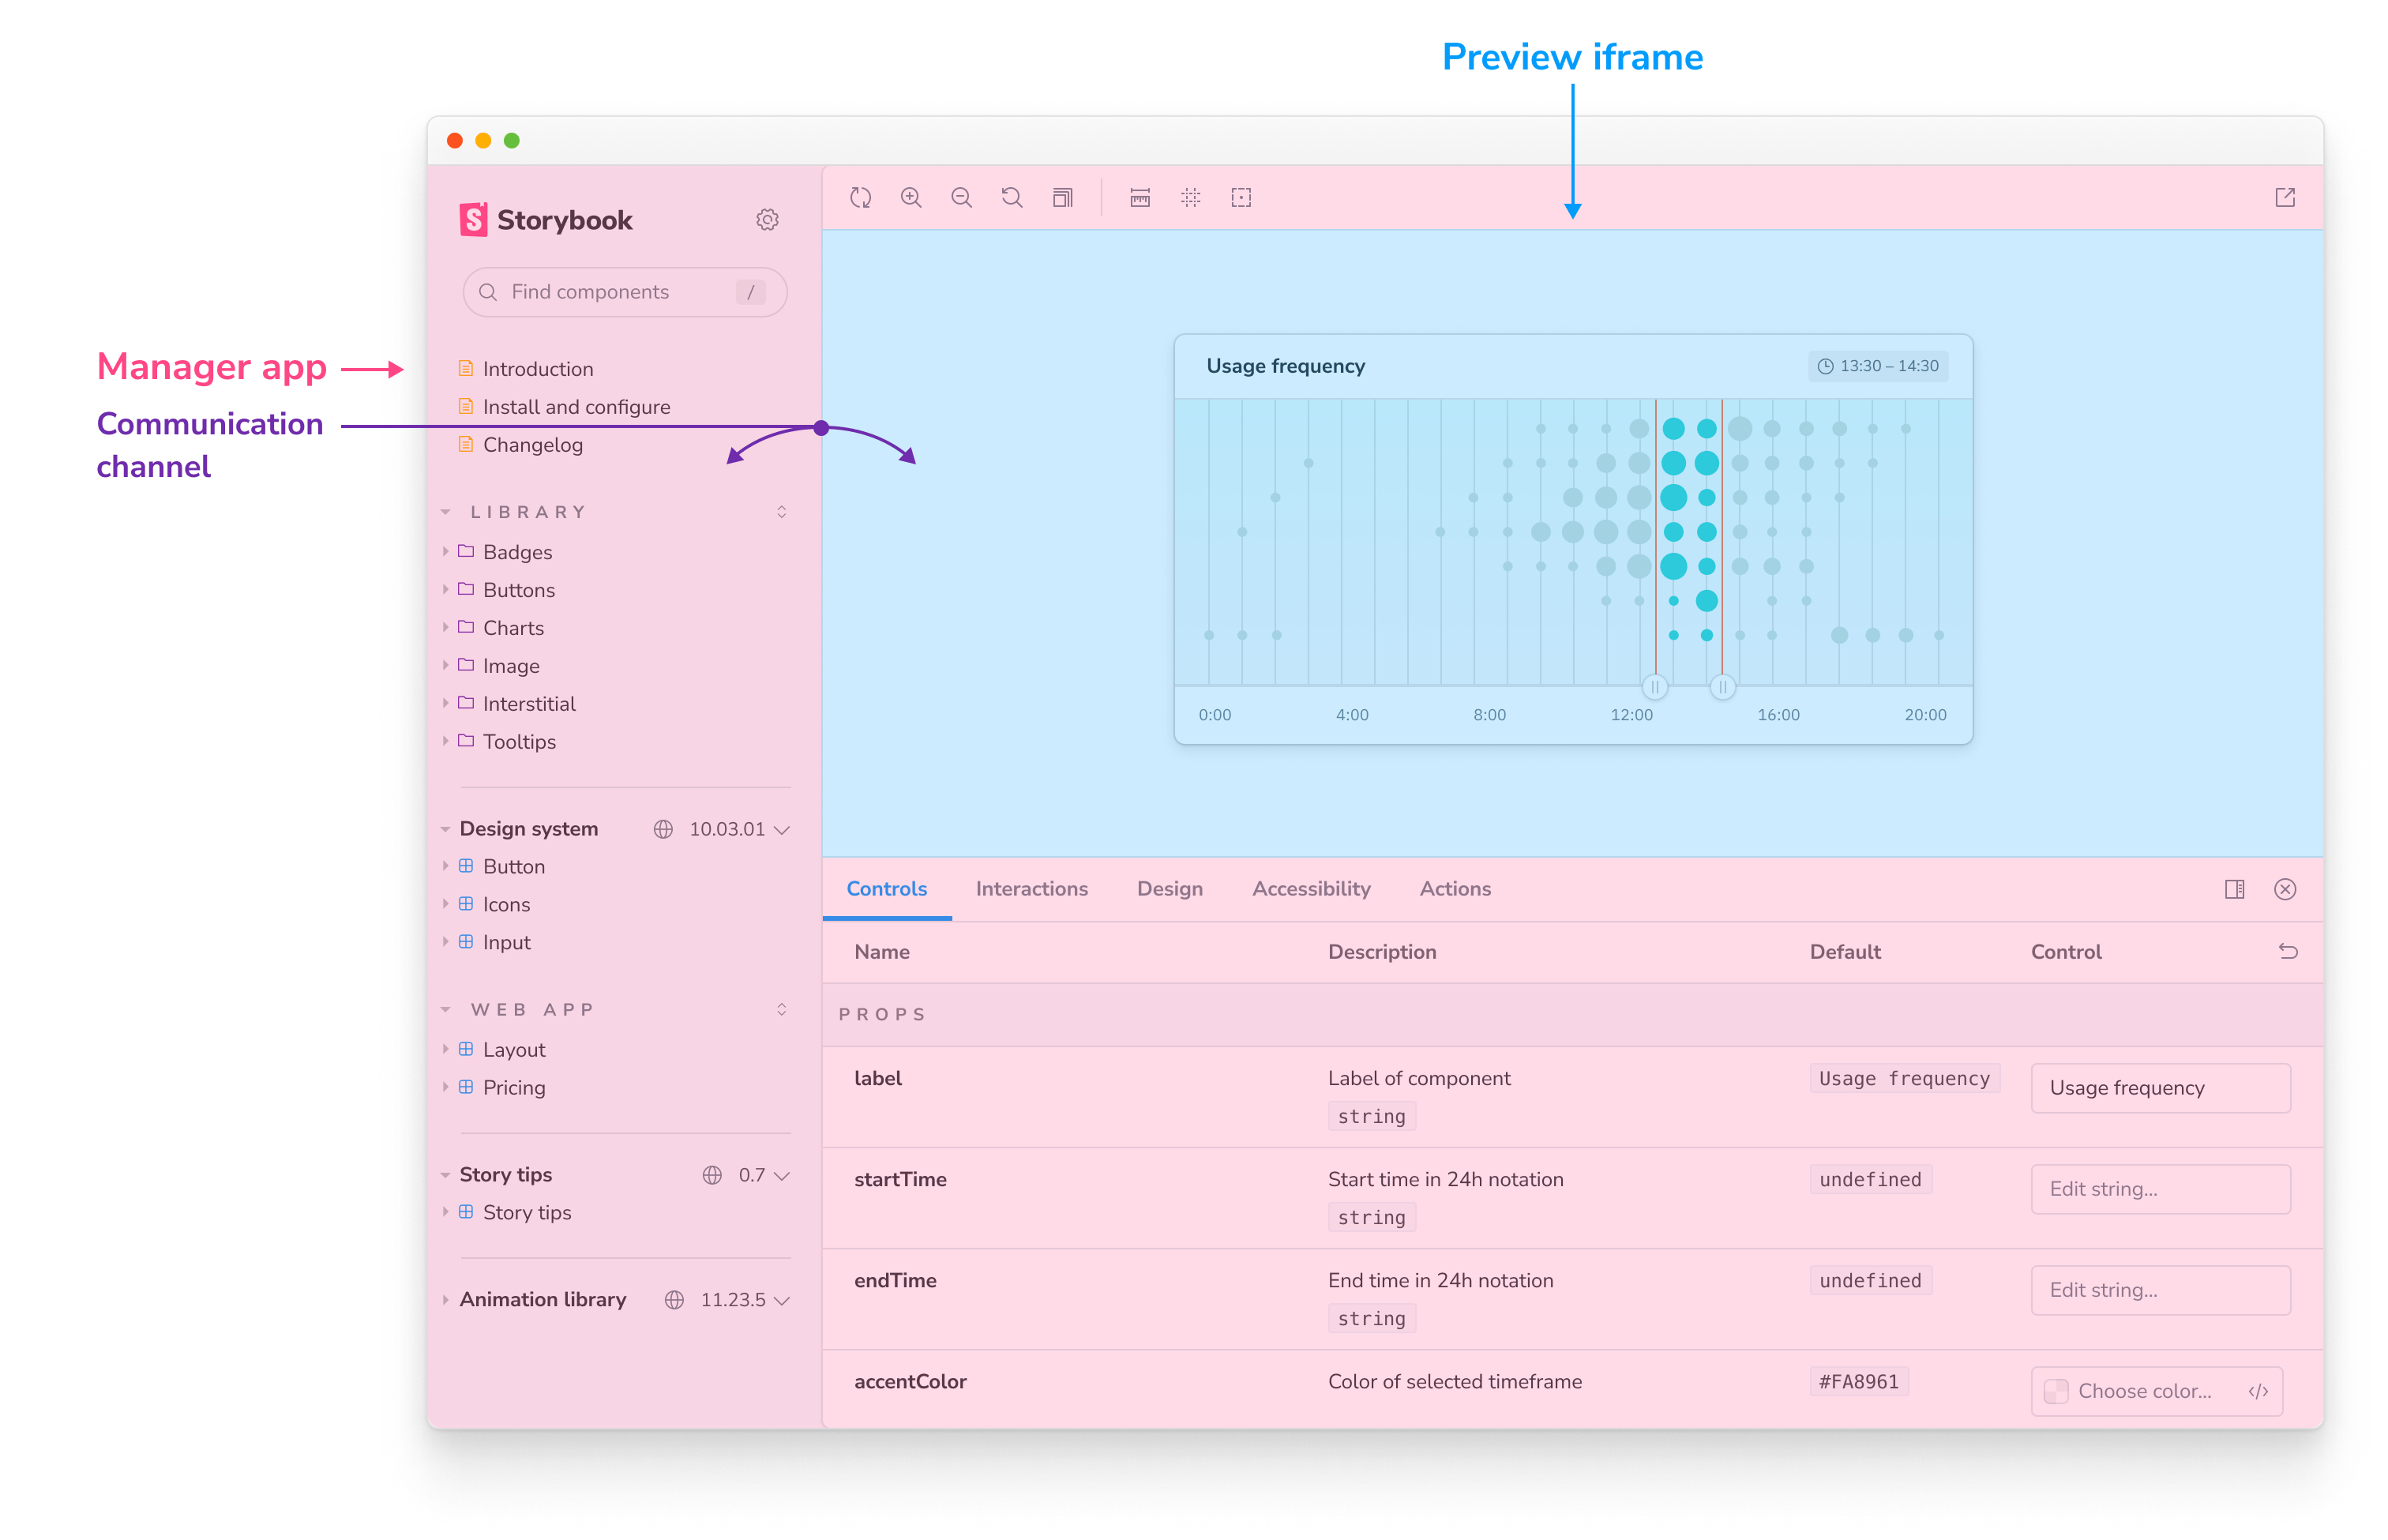Close the addons panel
The width and height of the screenshot is (2388, 1540).
tap(2285, 889)
